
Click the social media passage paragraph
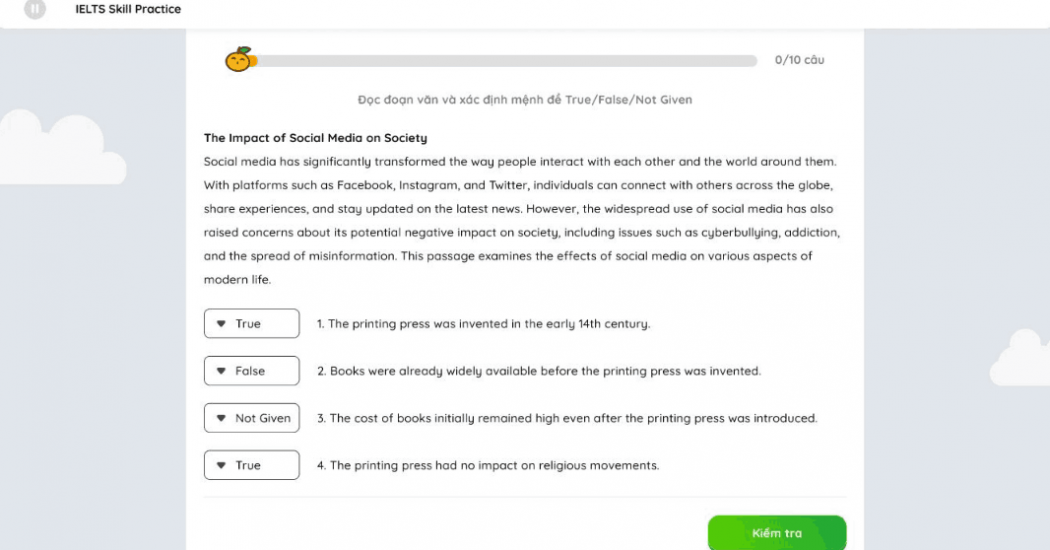pyautogui.click(x=520, y=221)
